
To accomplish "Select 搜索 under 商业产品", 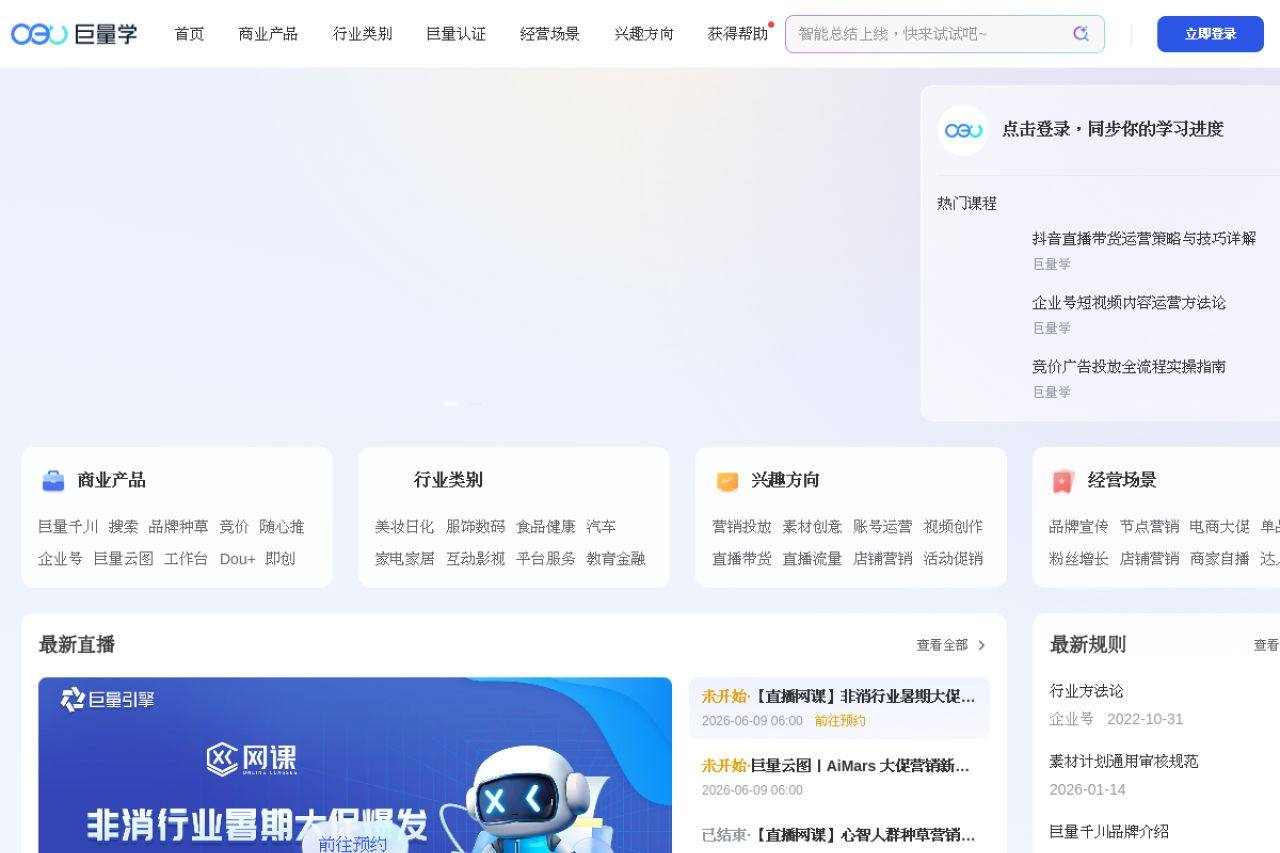I will (123, 527).
